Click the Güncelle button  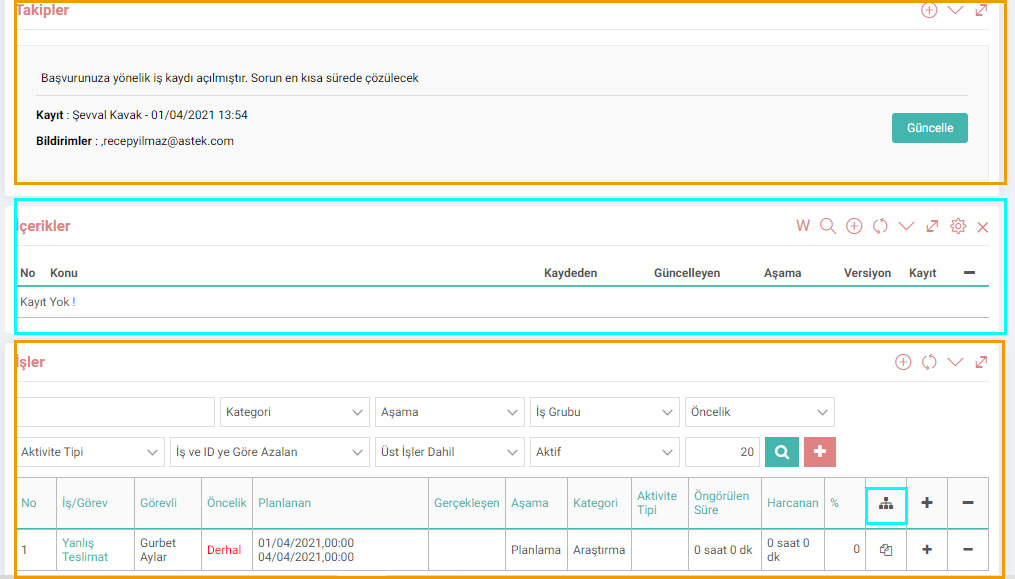click(930, 128)
